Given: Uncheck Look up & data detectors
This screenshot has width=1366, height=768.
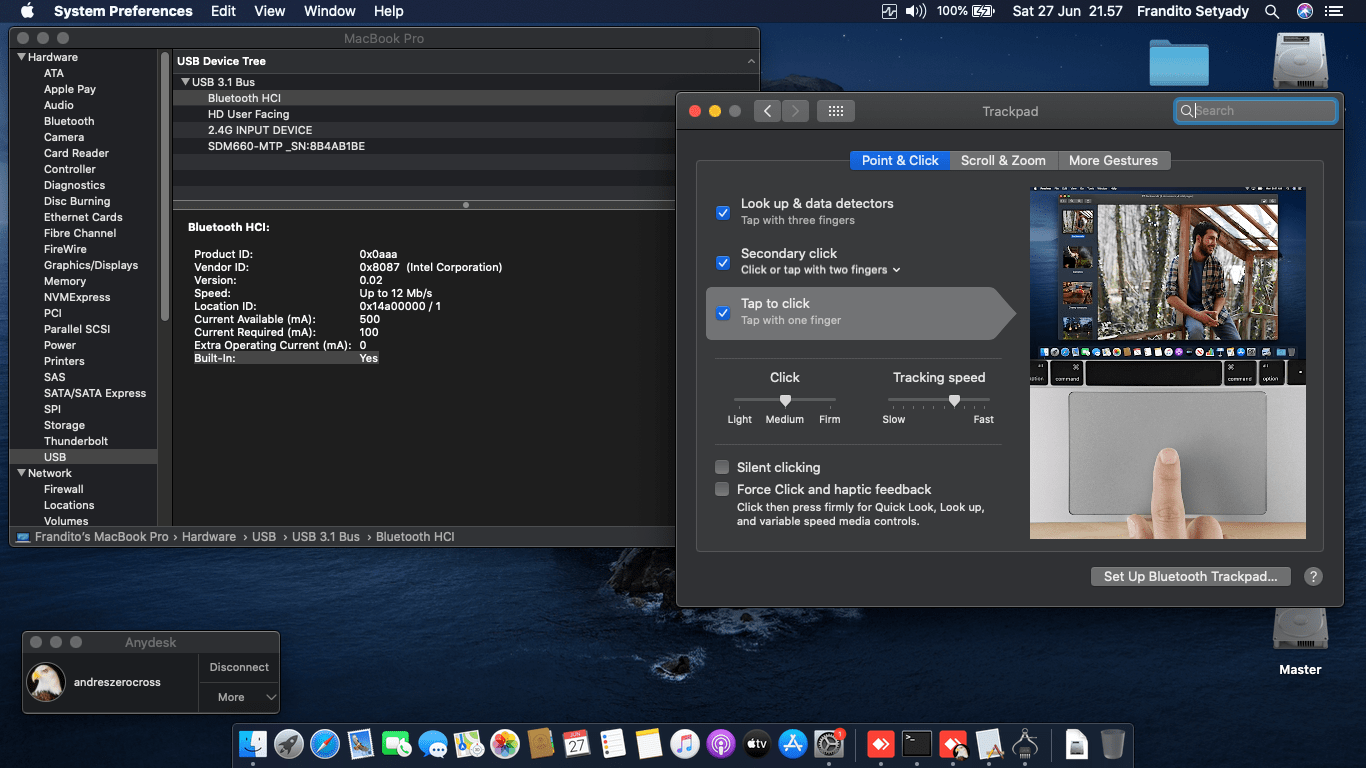Looking at the screenshot, I should pos(723,212).
